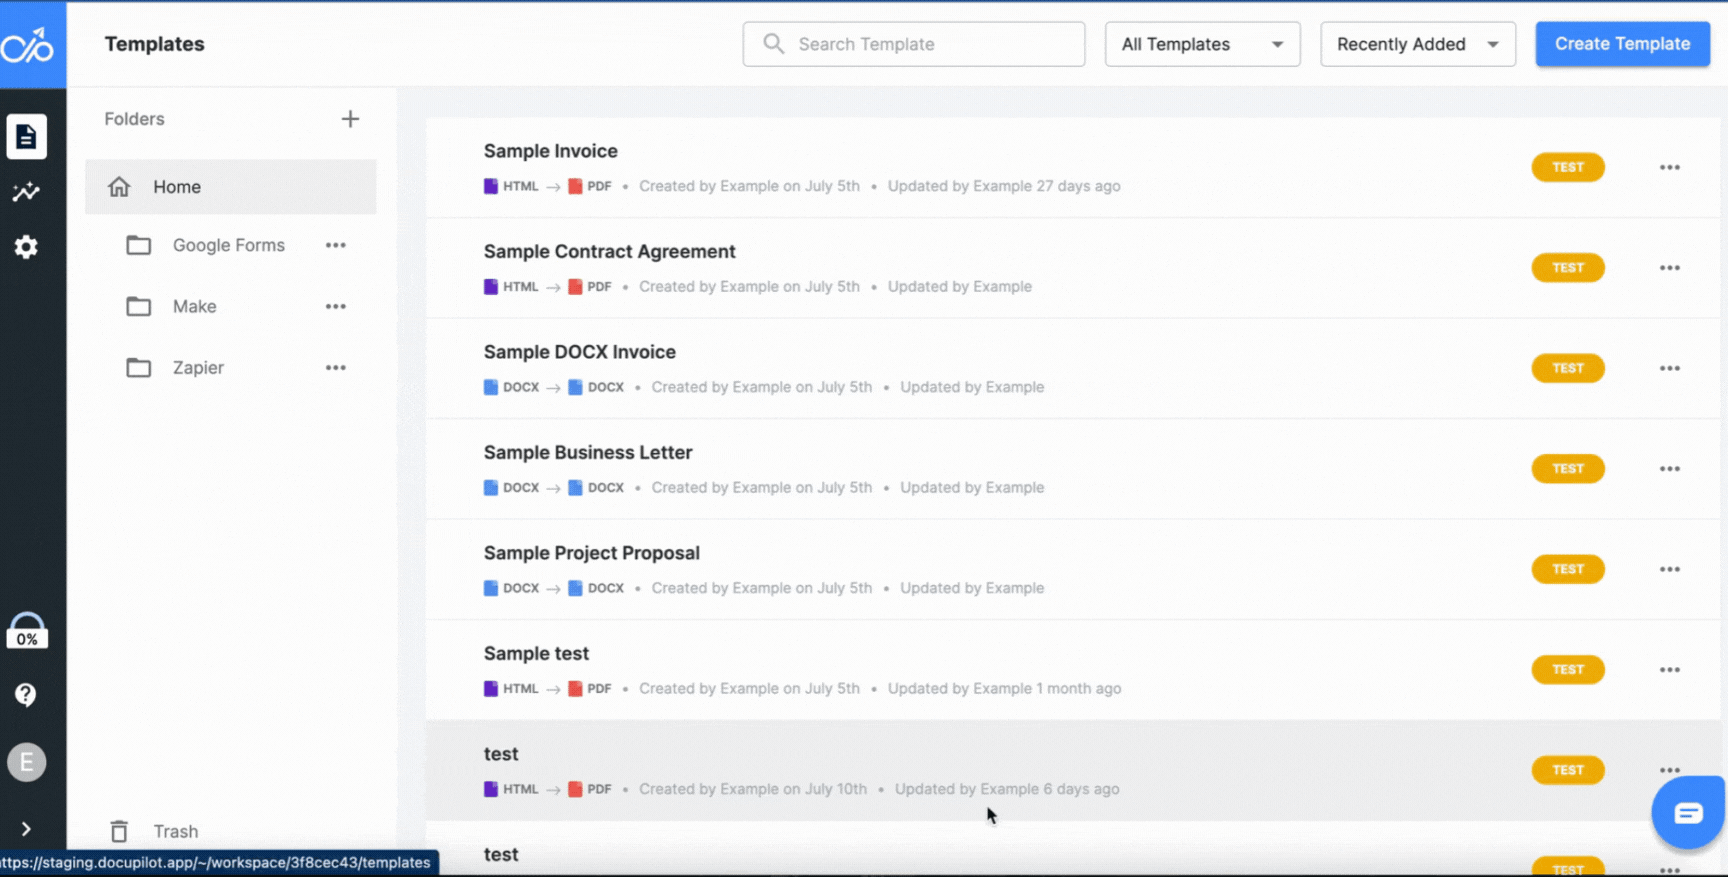The image size is (1728, 877).
Task: Click the 0% usage indicator
Action: tap(27, 632)
